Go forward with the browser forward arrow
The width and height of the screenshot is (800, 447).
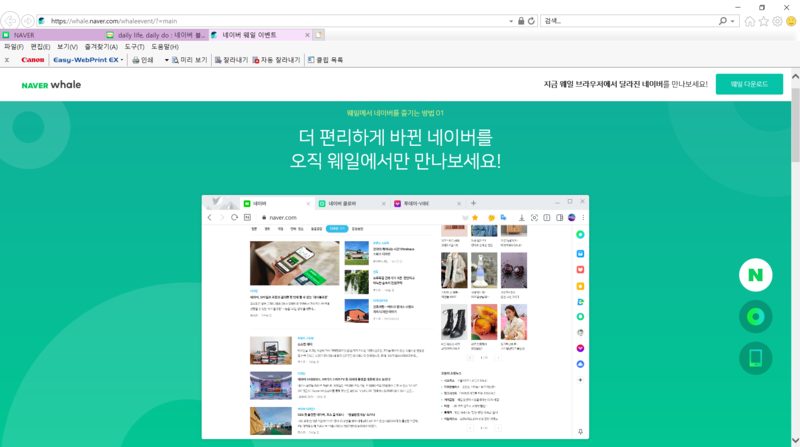point(28,21)
